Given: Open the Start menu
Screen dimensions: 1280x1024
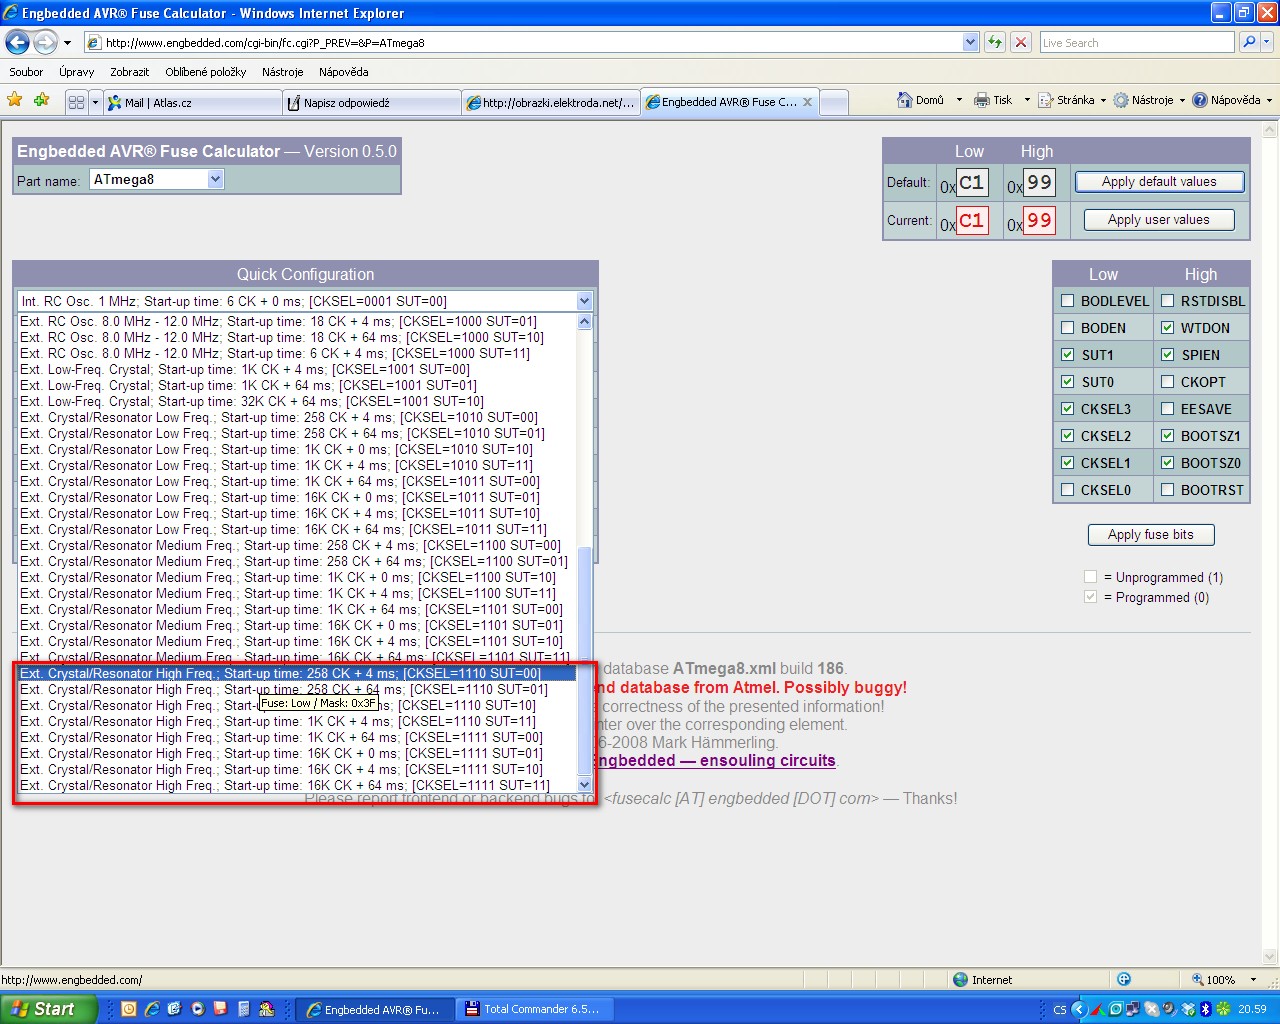Looking at the screenshot, I should pyautogui.click(x=48, y=1009).
